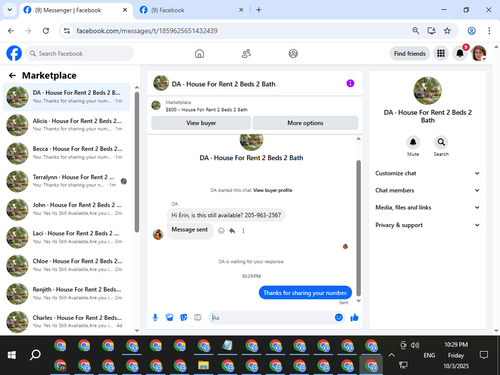Open the Windows notification center icon
Image resolution: width=500 pixels, height=375 pixels.
point(483,355)
